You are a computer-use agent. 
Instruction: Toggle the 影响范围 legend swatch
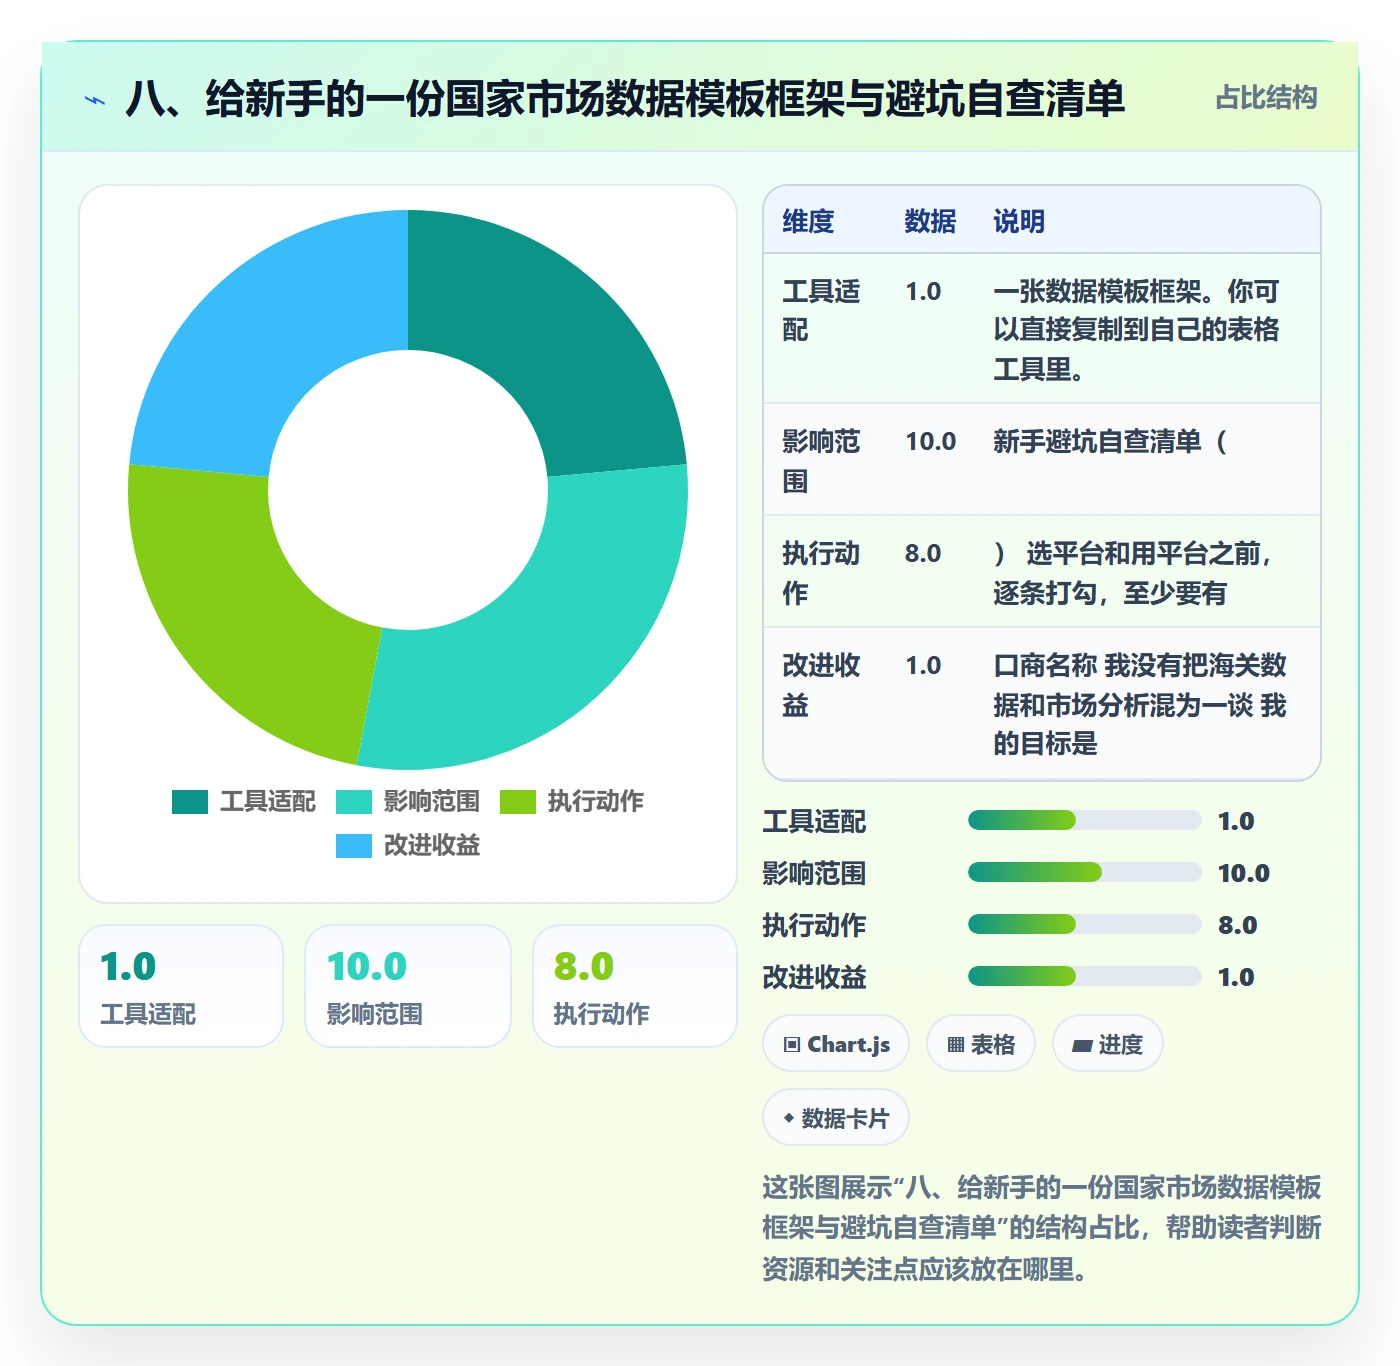[x=354, y=801]
